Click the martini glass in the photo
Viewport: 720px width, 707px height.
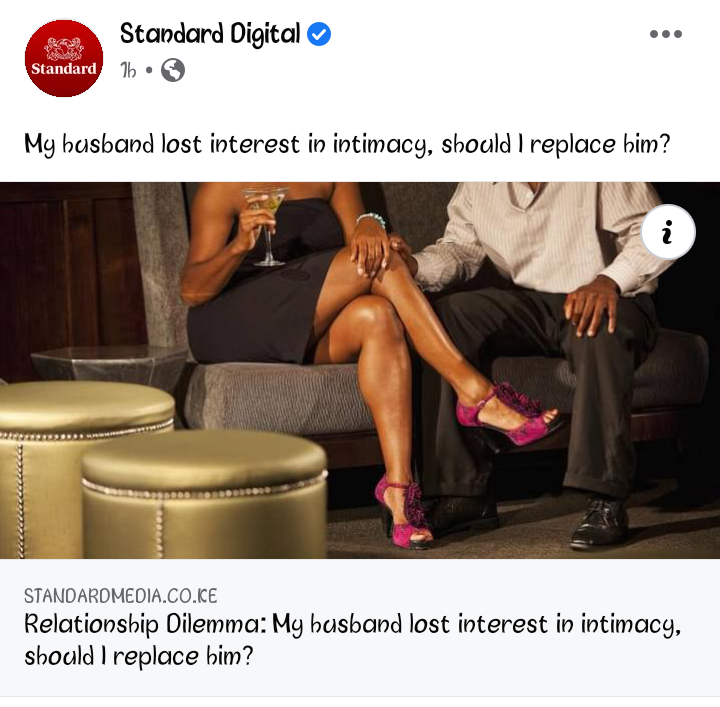268,225
